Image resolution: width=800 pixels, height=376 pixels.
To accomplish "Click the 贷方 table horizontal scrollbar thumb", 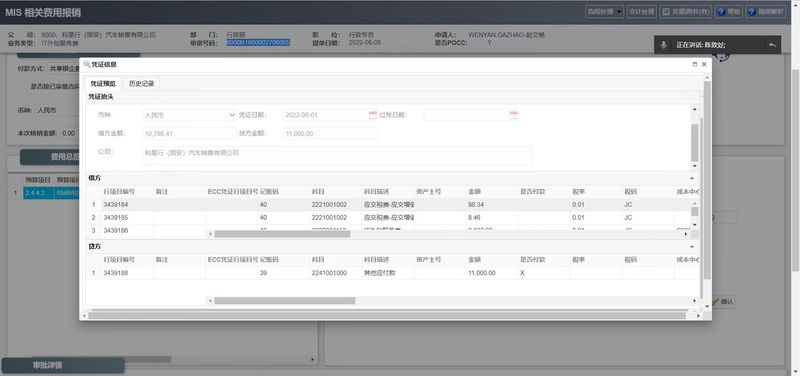I will (284, 301).
